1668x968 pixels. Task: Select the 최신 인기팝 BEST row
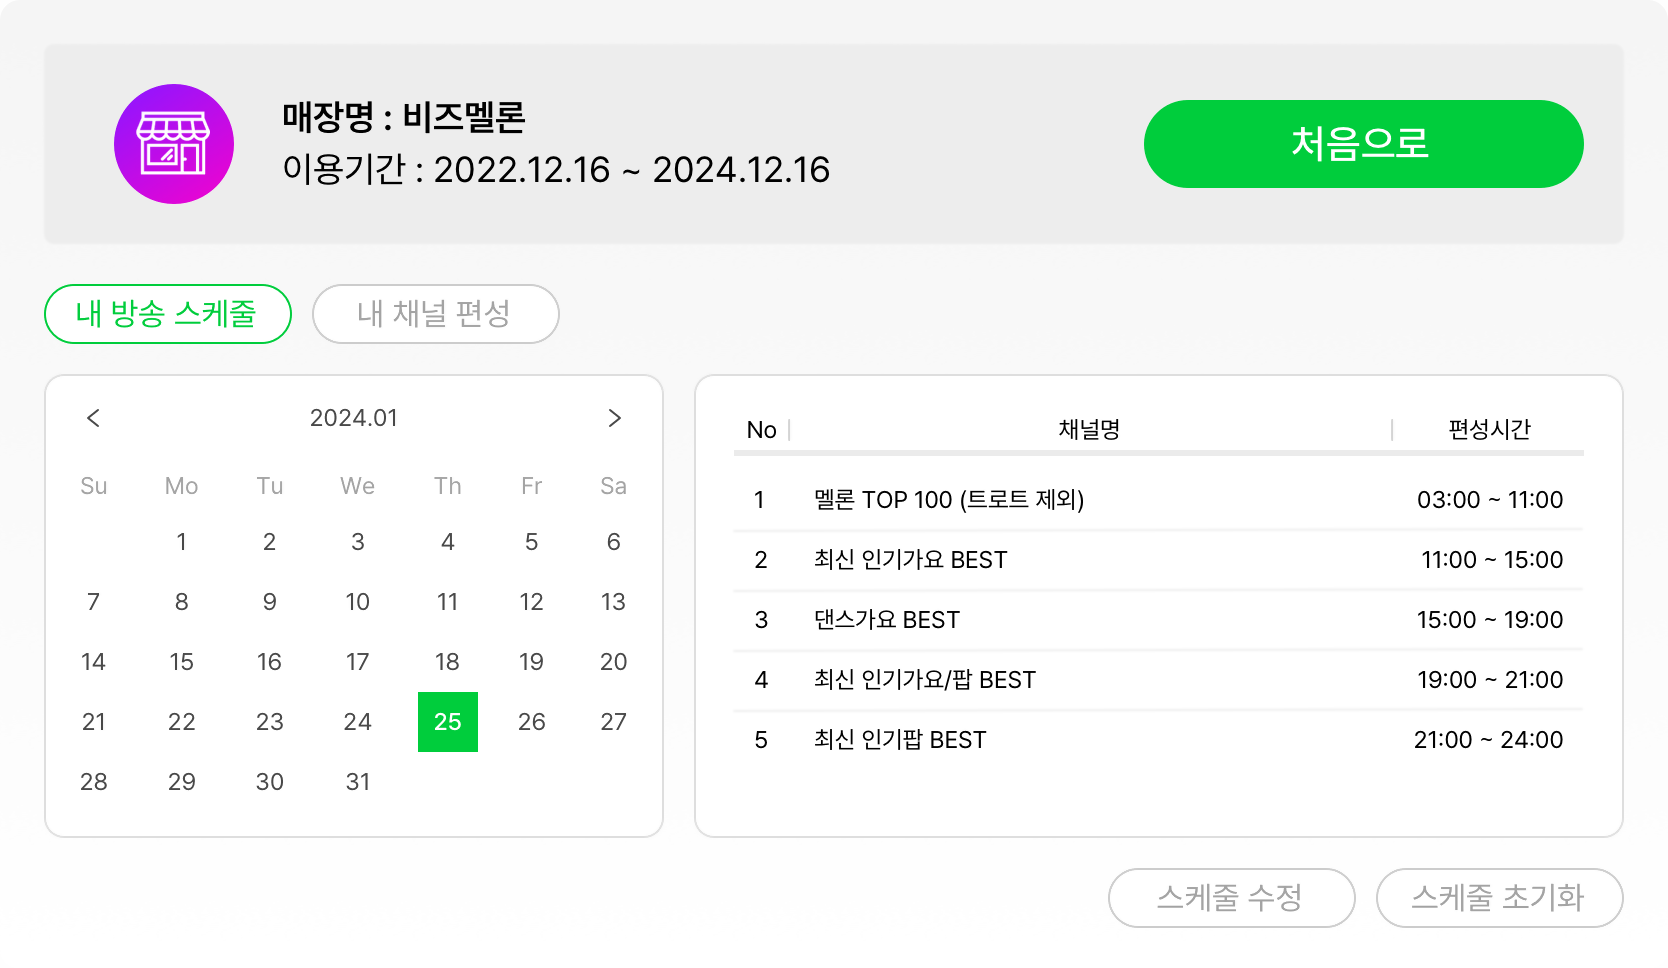click(x=1158, y=740)
